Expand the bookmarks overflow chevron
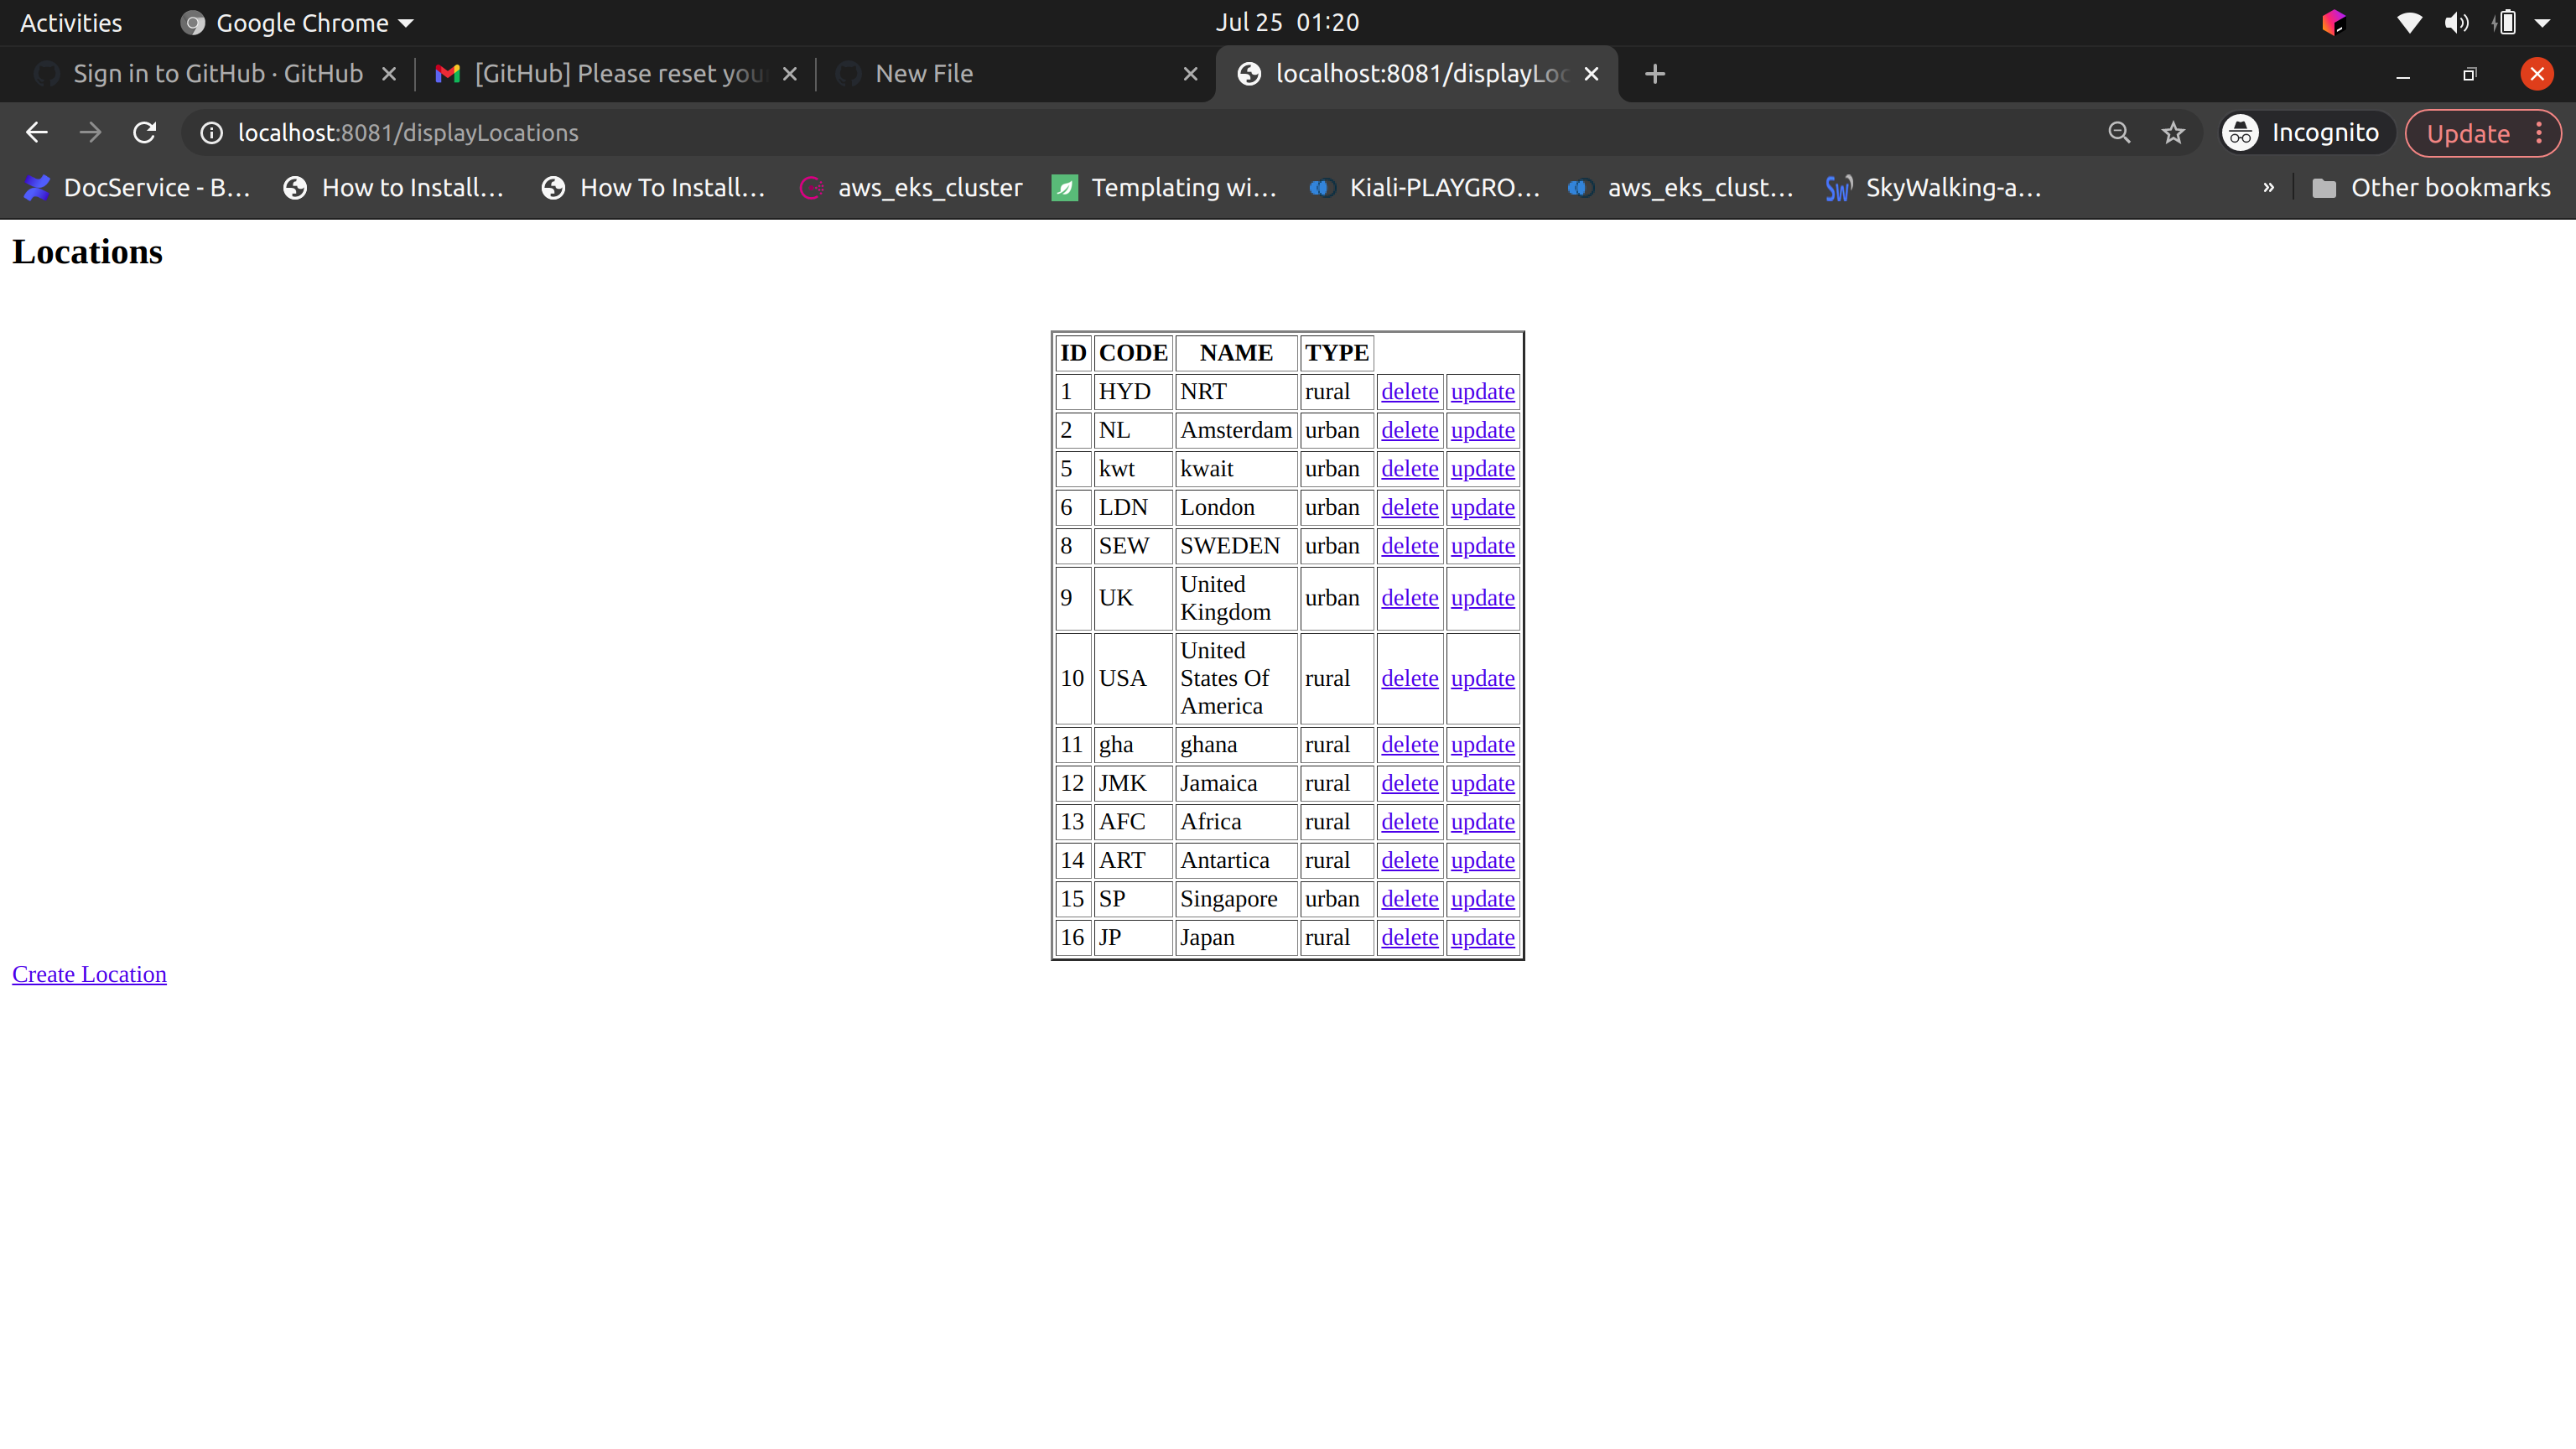Viewport: 2576px width, 1449px height. (x=2268, y=187)
